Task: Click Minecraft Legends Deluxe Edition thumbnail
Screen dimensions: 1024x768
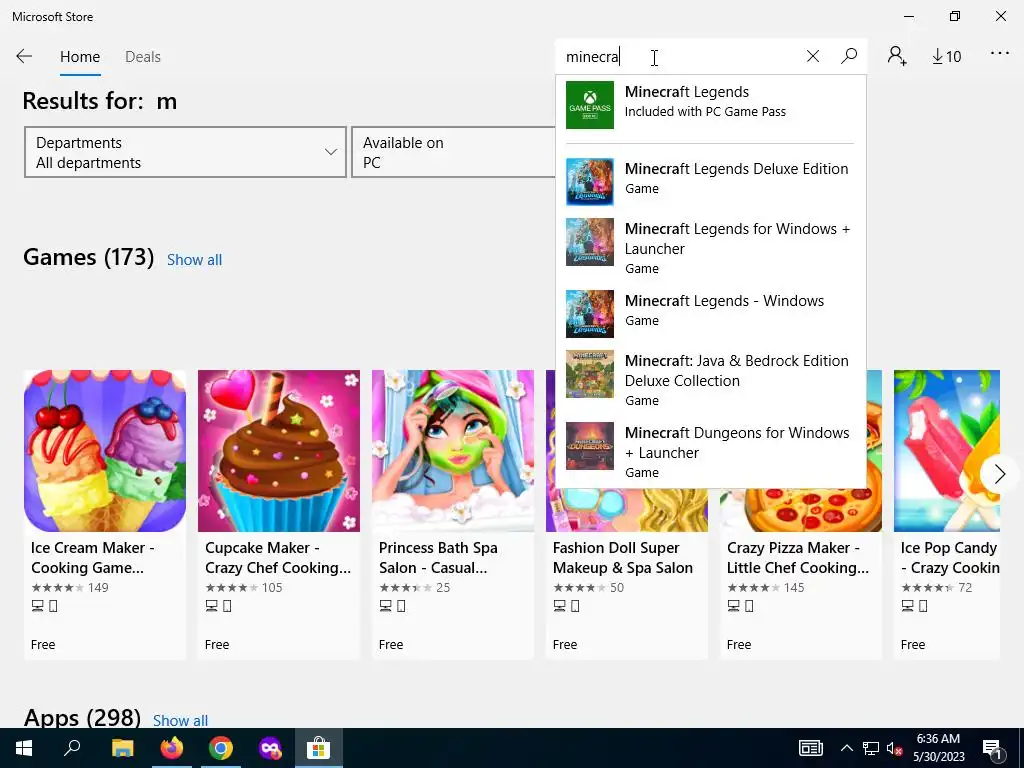Action: (590, 182)
